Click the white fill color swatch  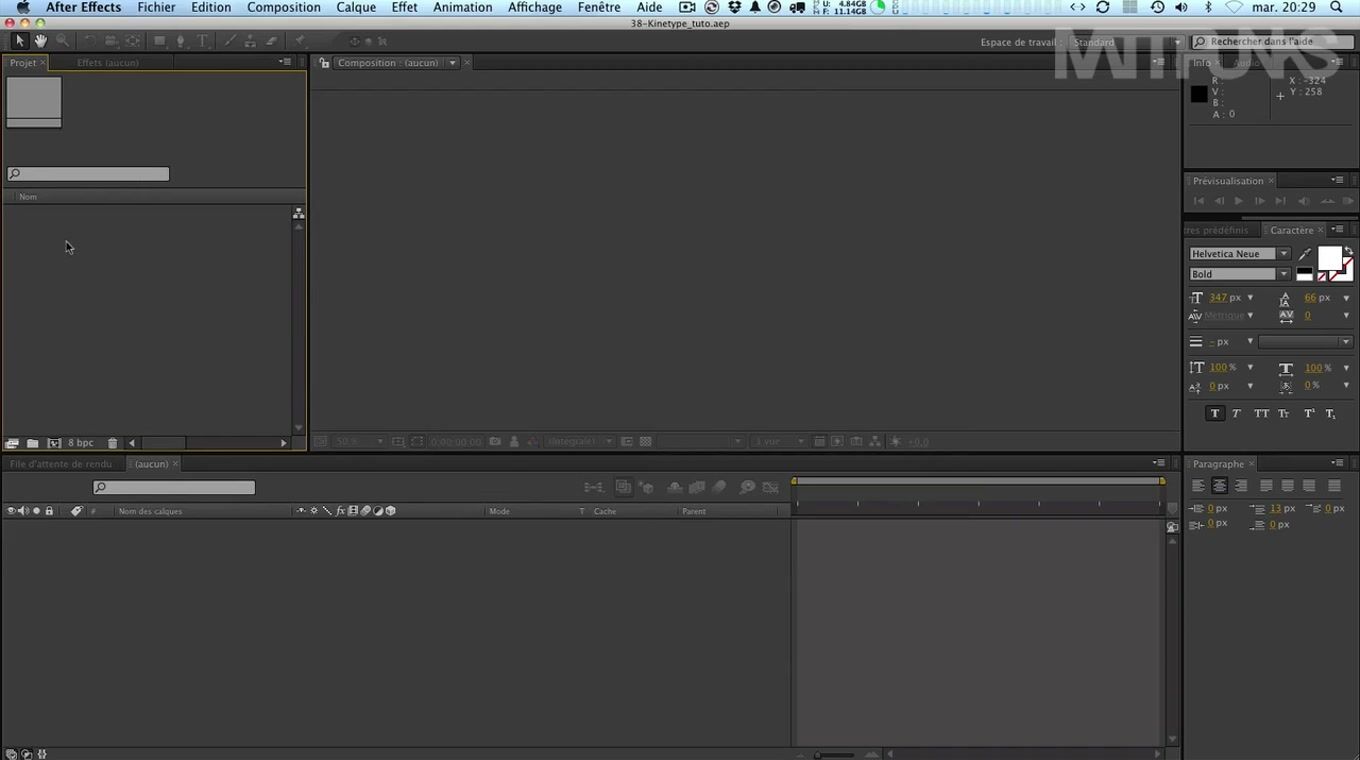point(1329,258)
